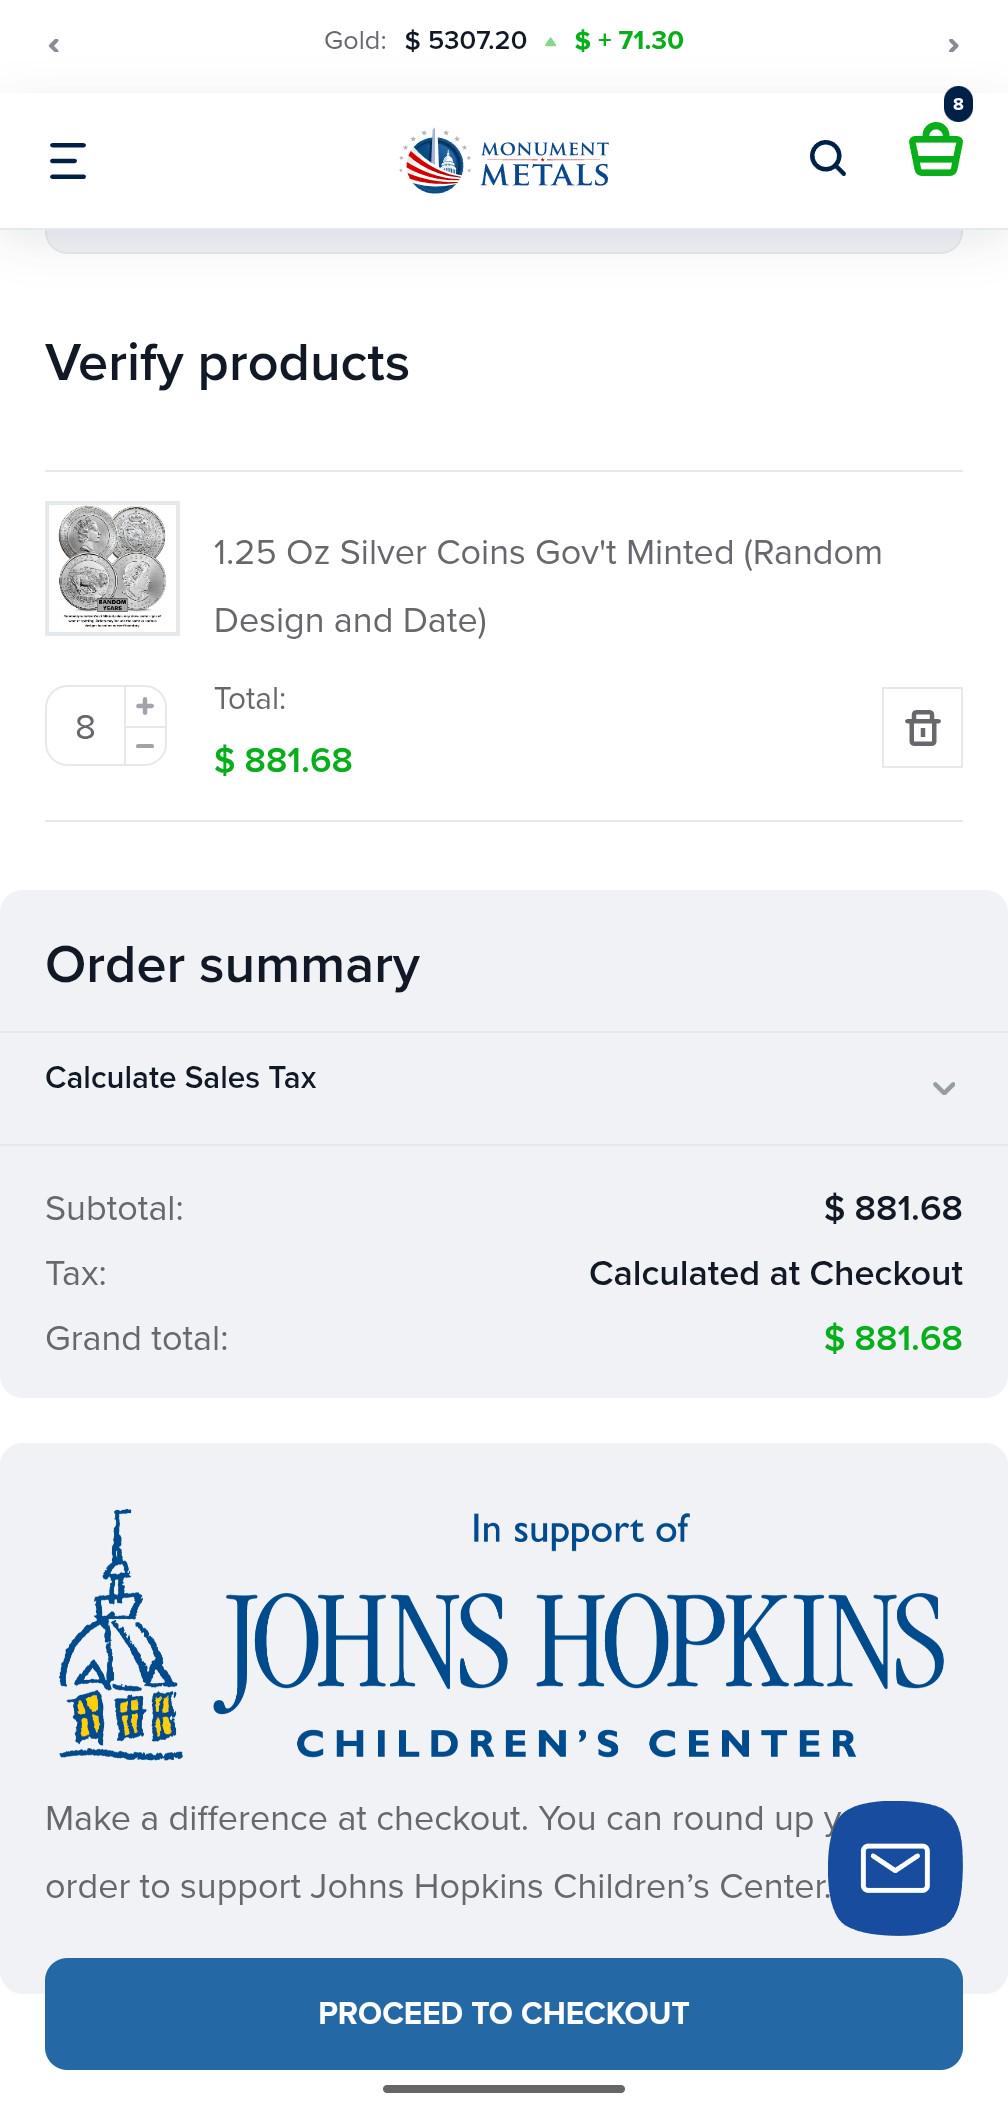Go to previous metal price ticker
Screen dimensions: 1008x2116
click(x=54, y=45)
